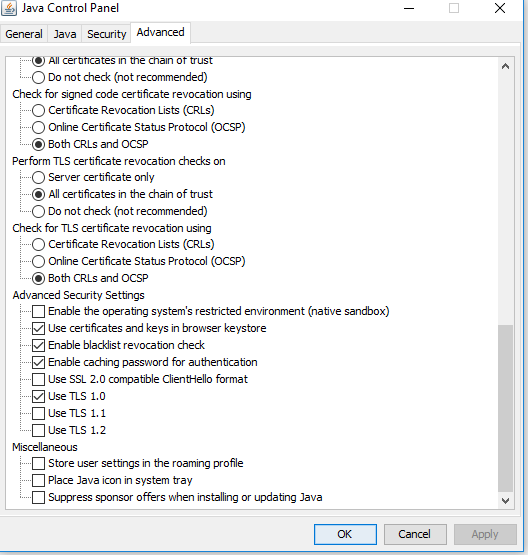The image size is (528, 555).
Task: Select Server certificate only radio button
Action: [x=38, y=177]
